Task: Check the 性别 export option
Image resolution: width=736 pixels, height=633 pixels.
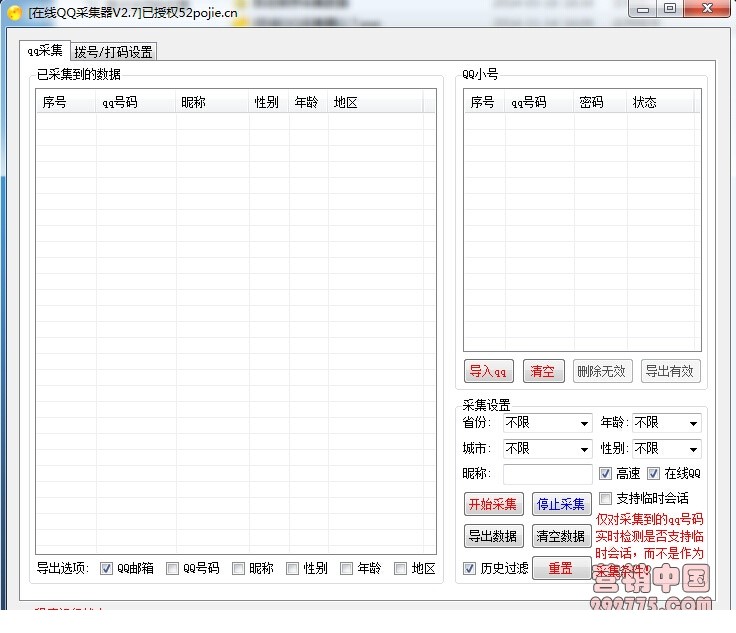Action: pos(292,569)
